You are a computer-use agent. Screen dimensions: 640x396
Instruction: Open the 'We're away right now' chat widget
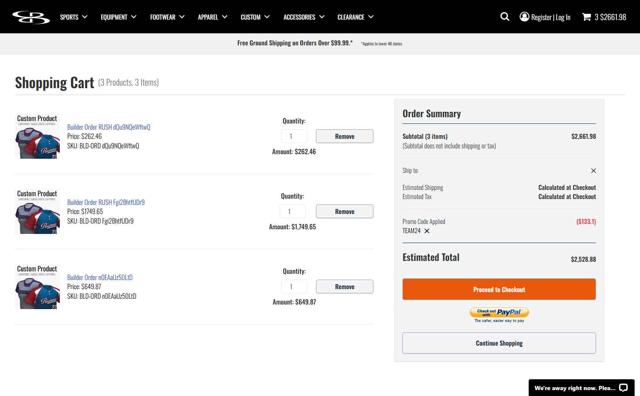click(581, 388)
